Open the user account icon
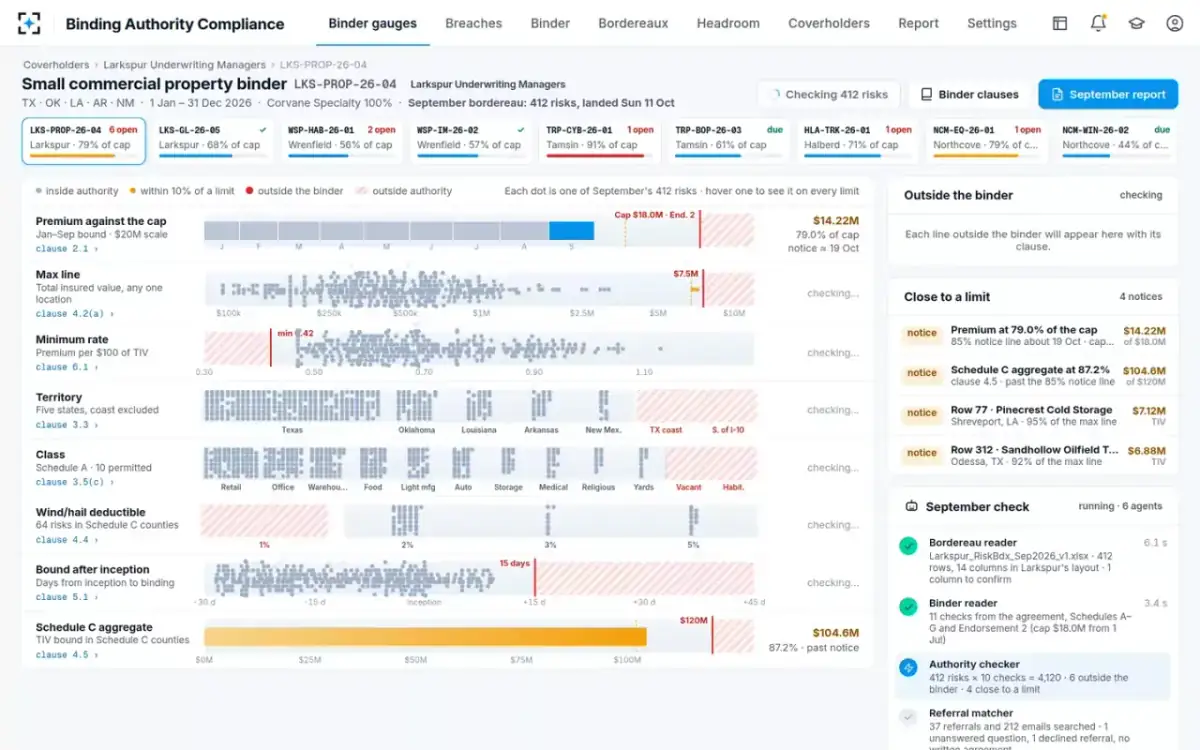Screen dimensions: 1200x750 coord(1174,23)
